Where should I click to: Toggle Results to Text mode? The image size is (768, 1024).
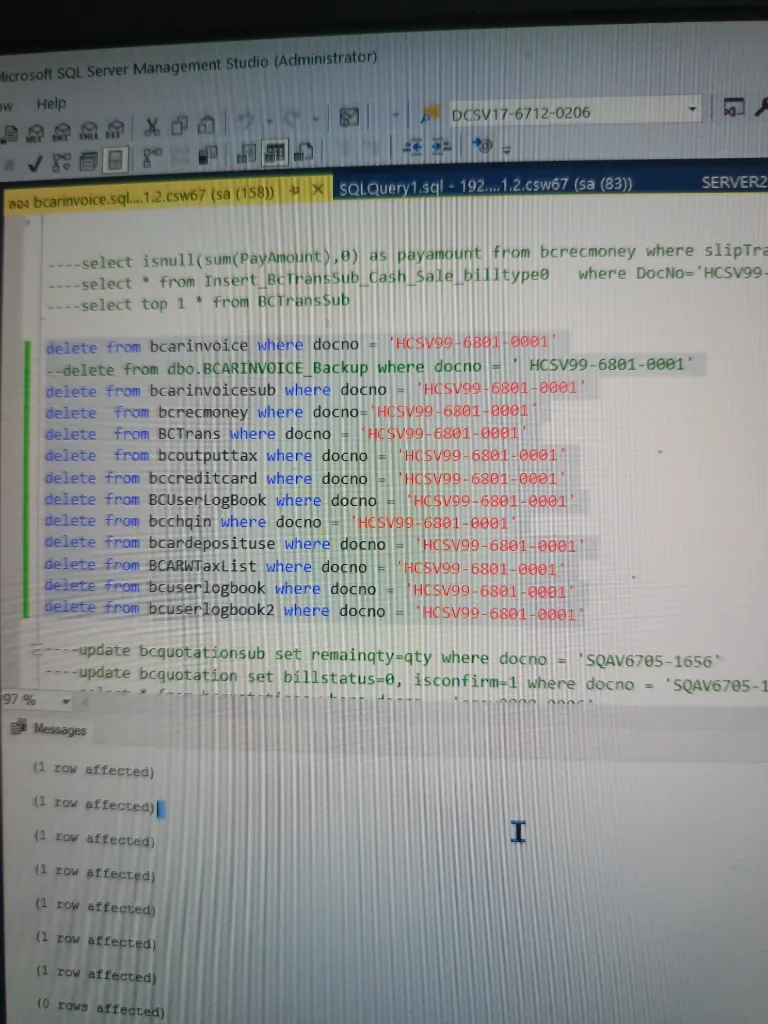pyautogui.click(x=247, y=154)
